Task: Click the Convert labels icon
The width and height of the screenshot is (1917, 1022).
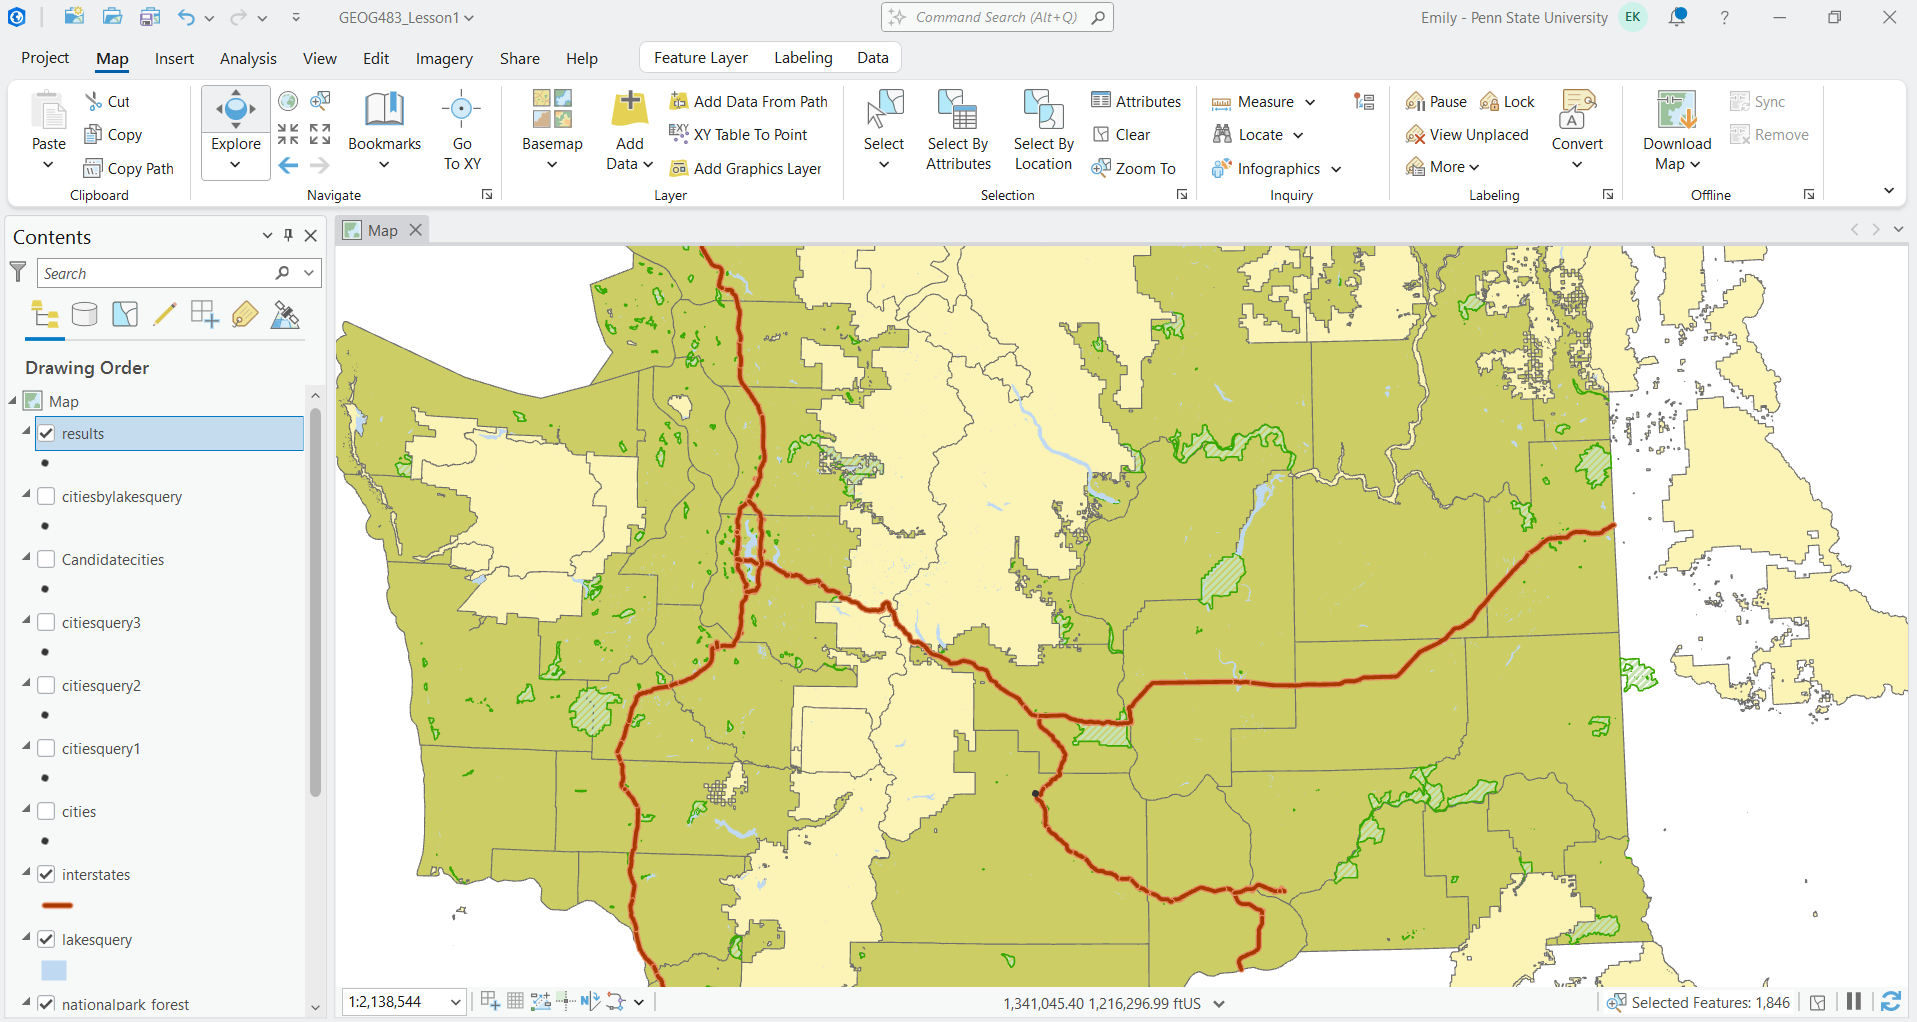Action: click(x=1577, y=110)
